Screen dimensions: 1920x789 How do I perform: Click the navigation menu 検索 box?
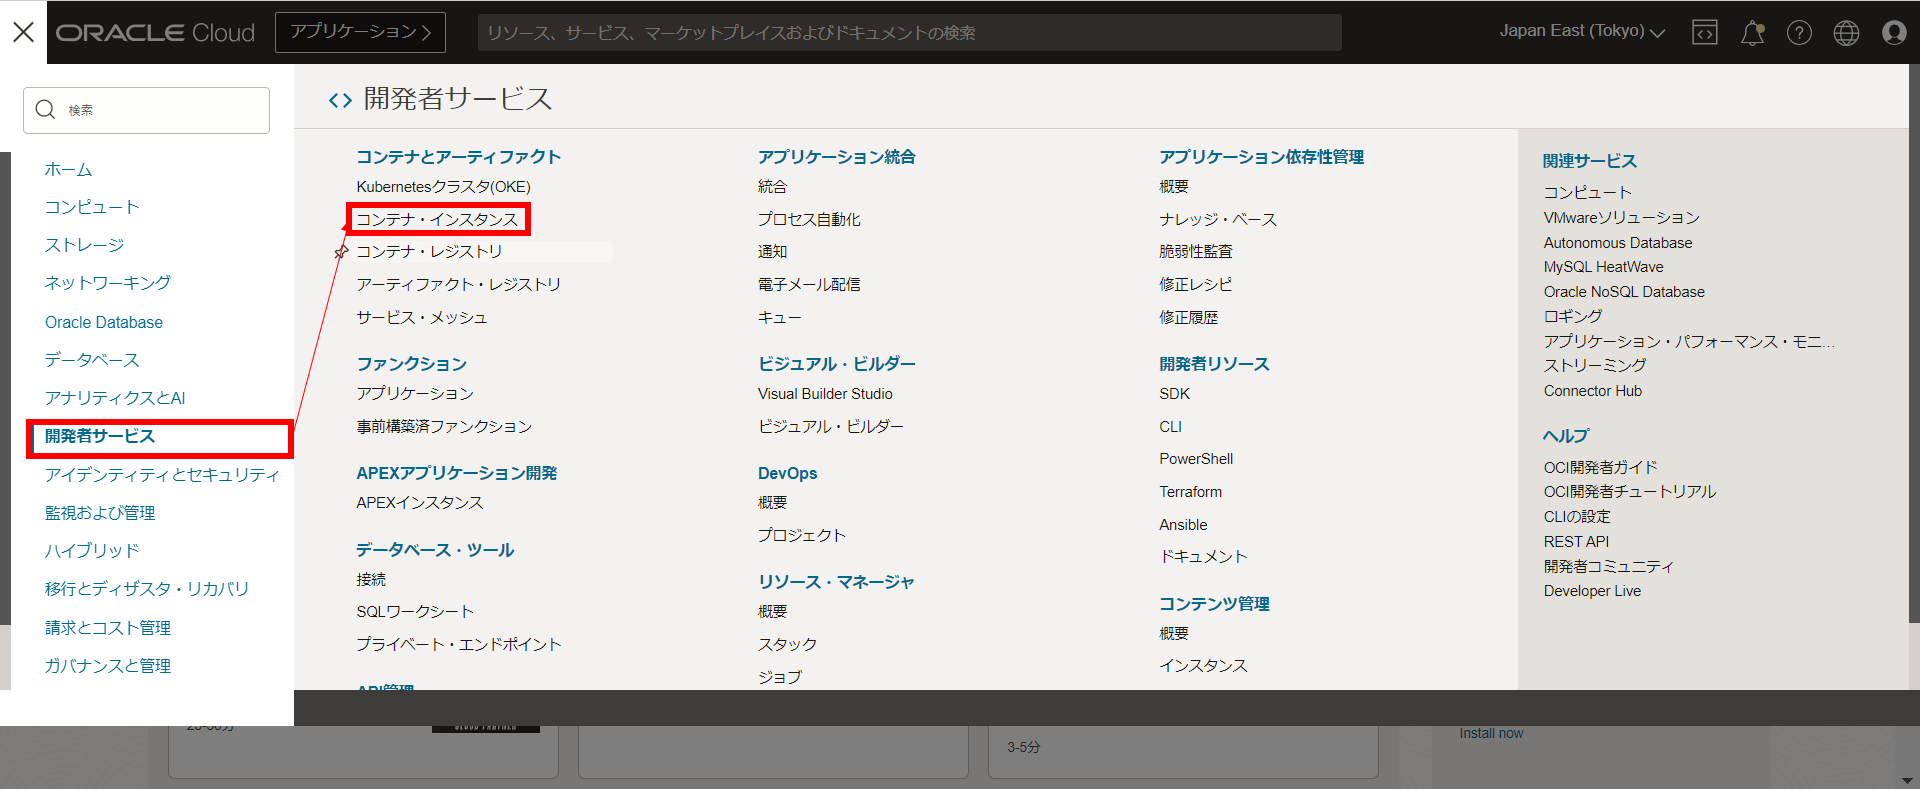pos(146,110)
